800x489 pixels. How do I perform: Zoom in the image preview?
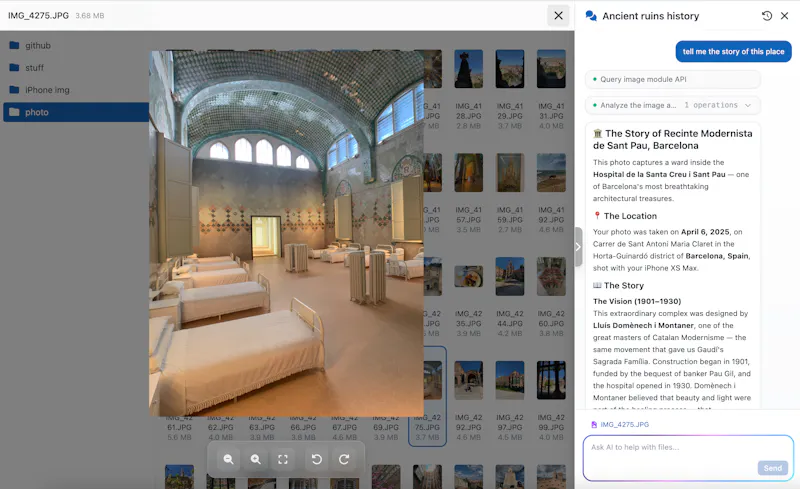click(256, 459)
